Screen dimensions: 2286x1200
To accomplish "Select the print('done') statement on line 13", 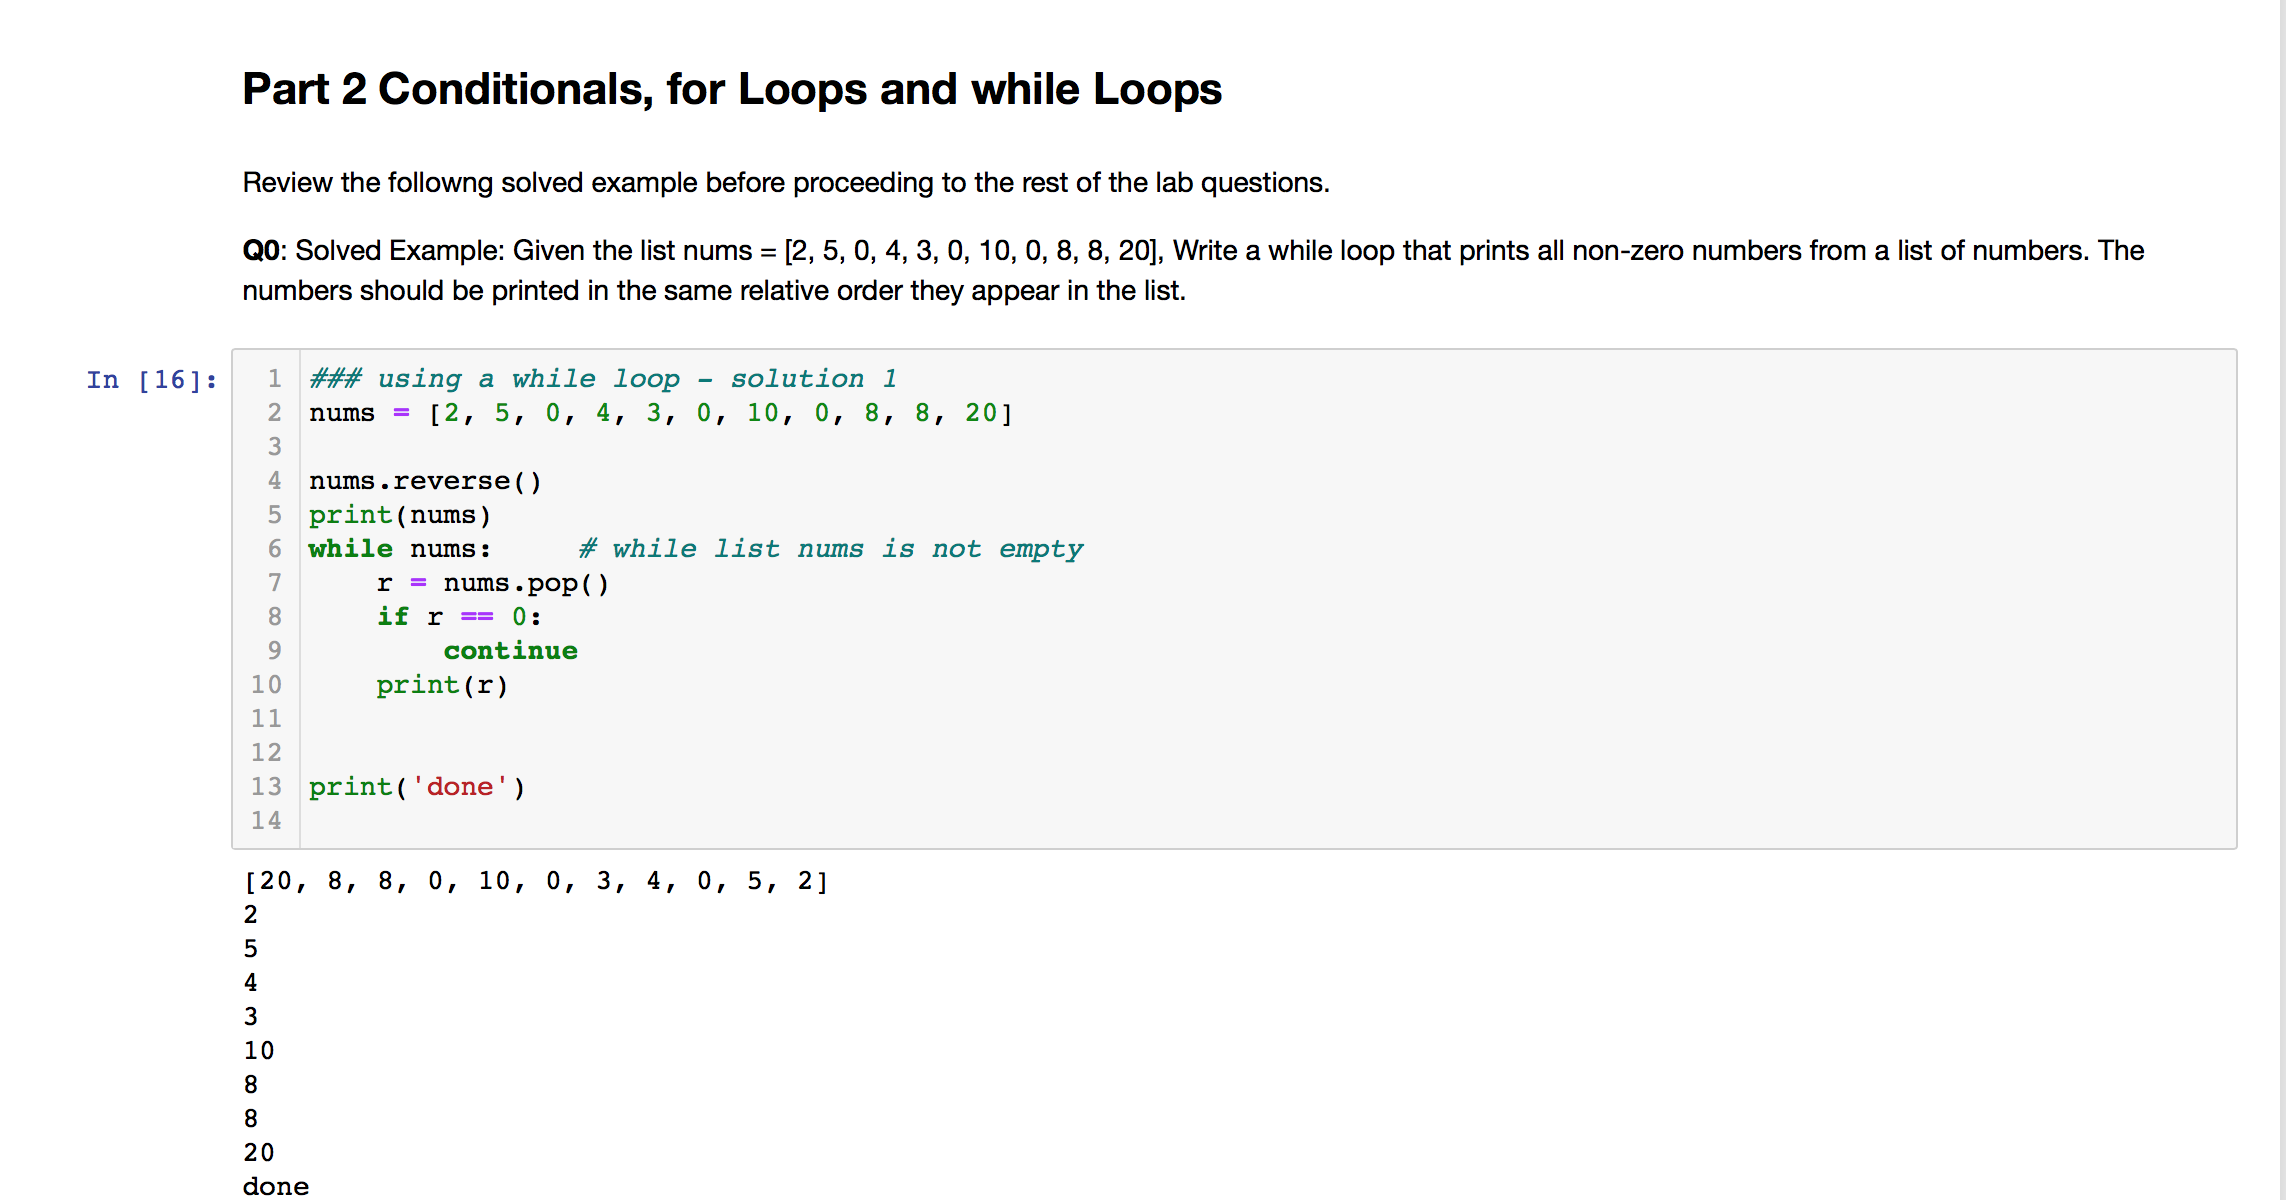I will click(x=416, y=787).
